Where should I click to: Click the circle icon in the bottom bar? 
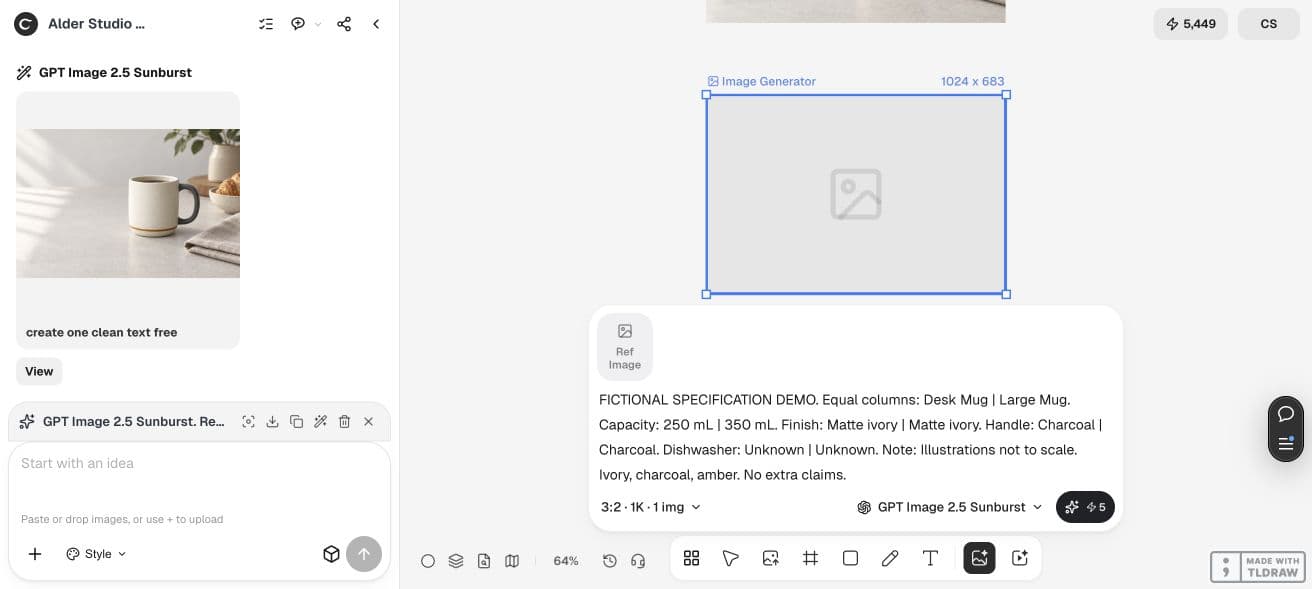[428, 561]
